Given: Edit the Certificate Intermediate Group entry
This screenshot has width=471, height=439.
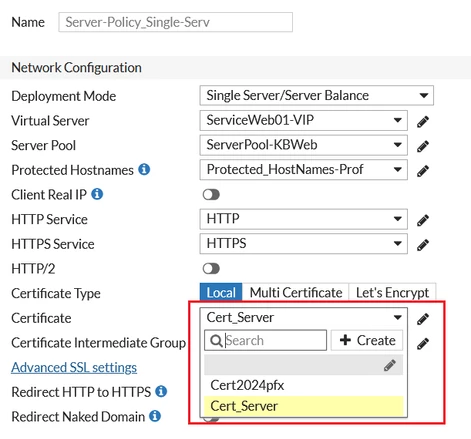Looking at the screenshot, I should [423, 343].
